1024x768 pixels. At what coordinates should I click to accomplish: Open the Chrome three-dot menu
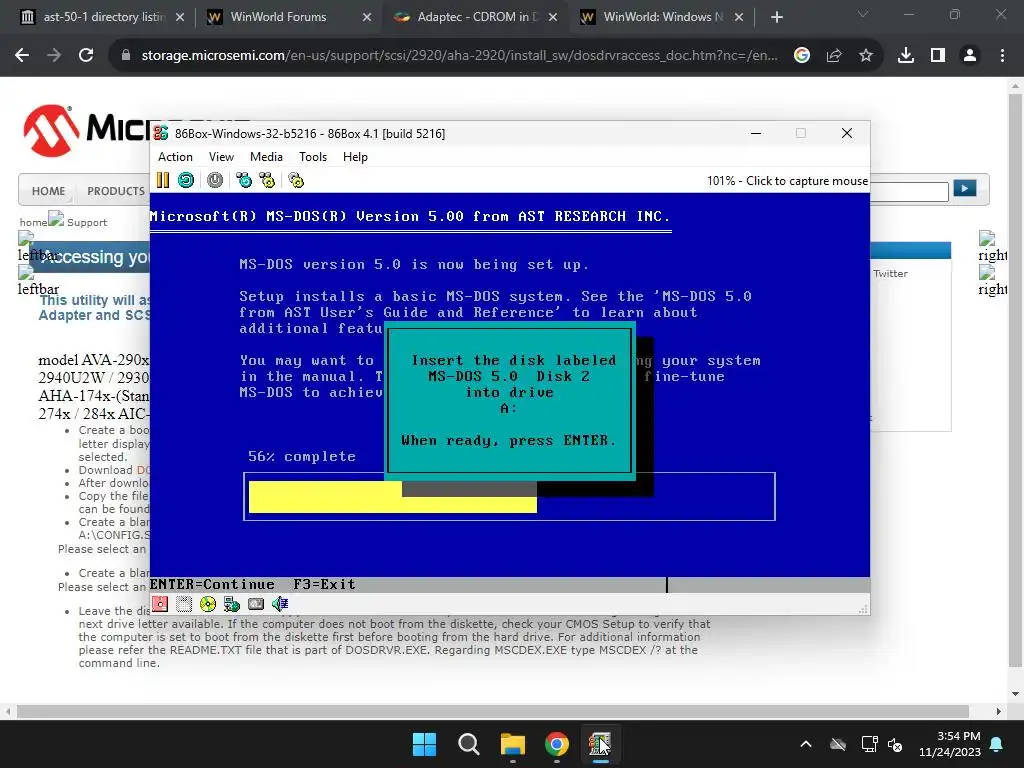[x=1002, y=56]
